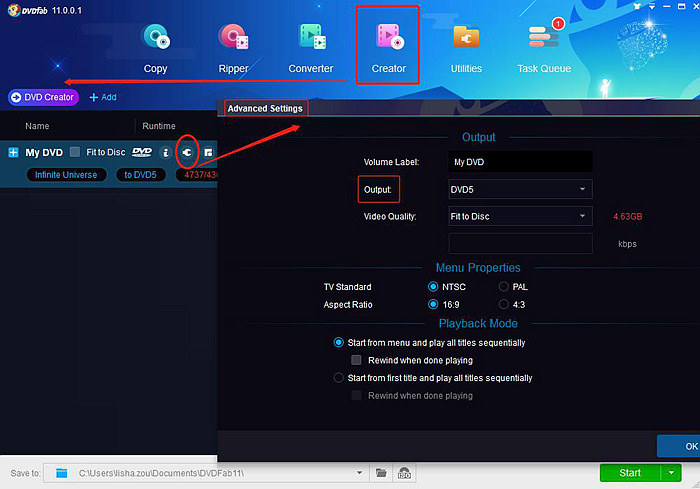This screenshot has height=489, width=700.
Task: Click the DVD Creator mode button
Action: 43,97
